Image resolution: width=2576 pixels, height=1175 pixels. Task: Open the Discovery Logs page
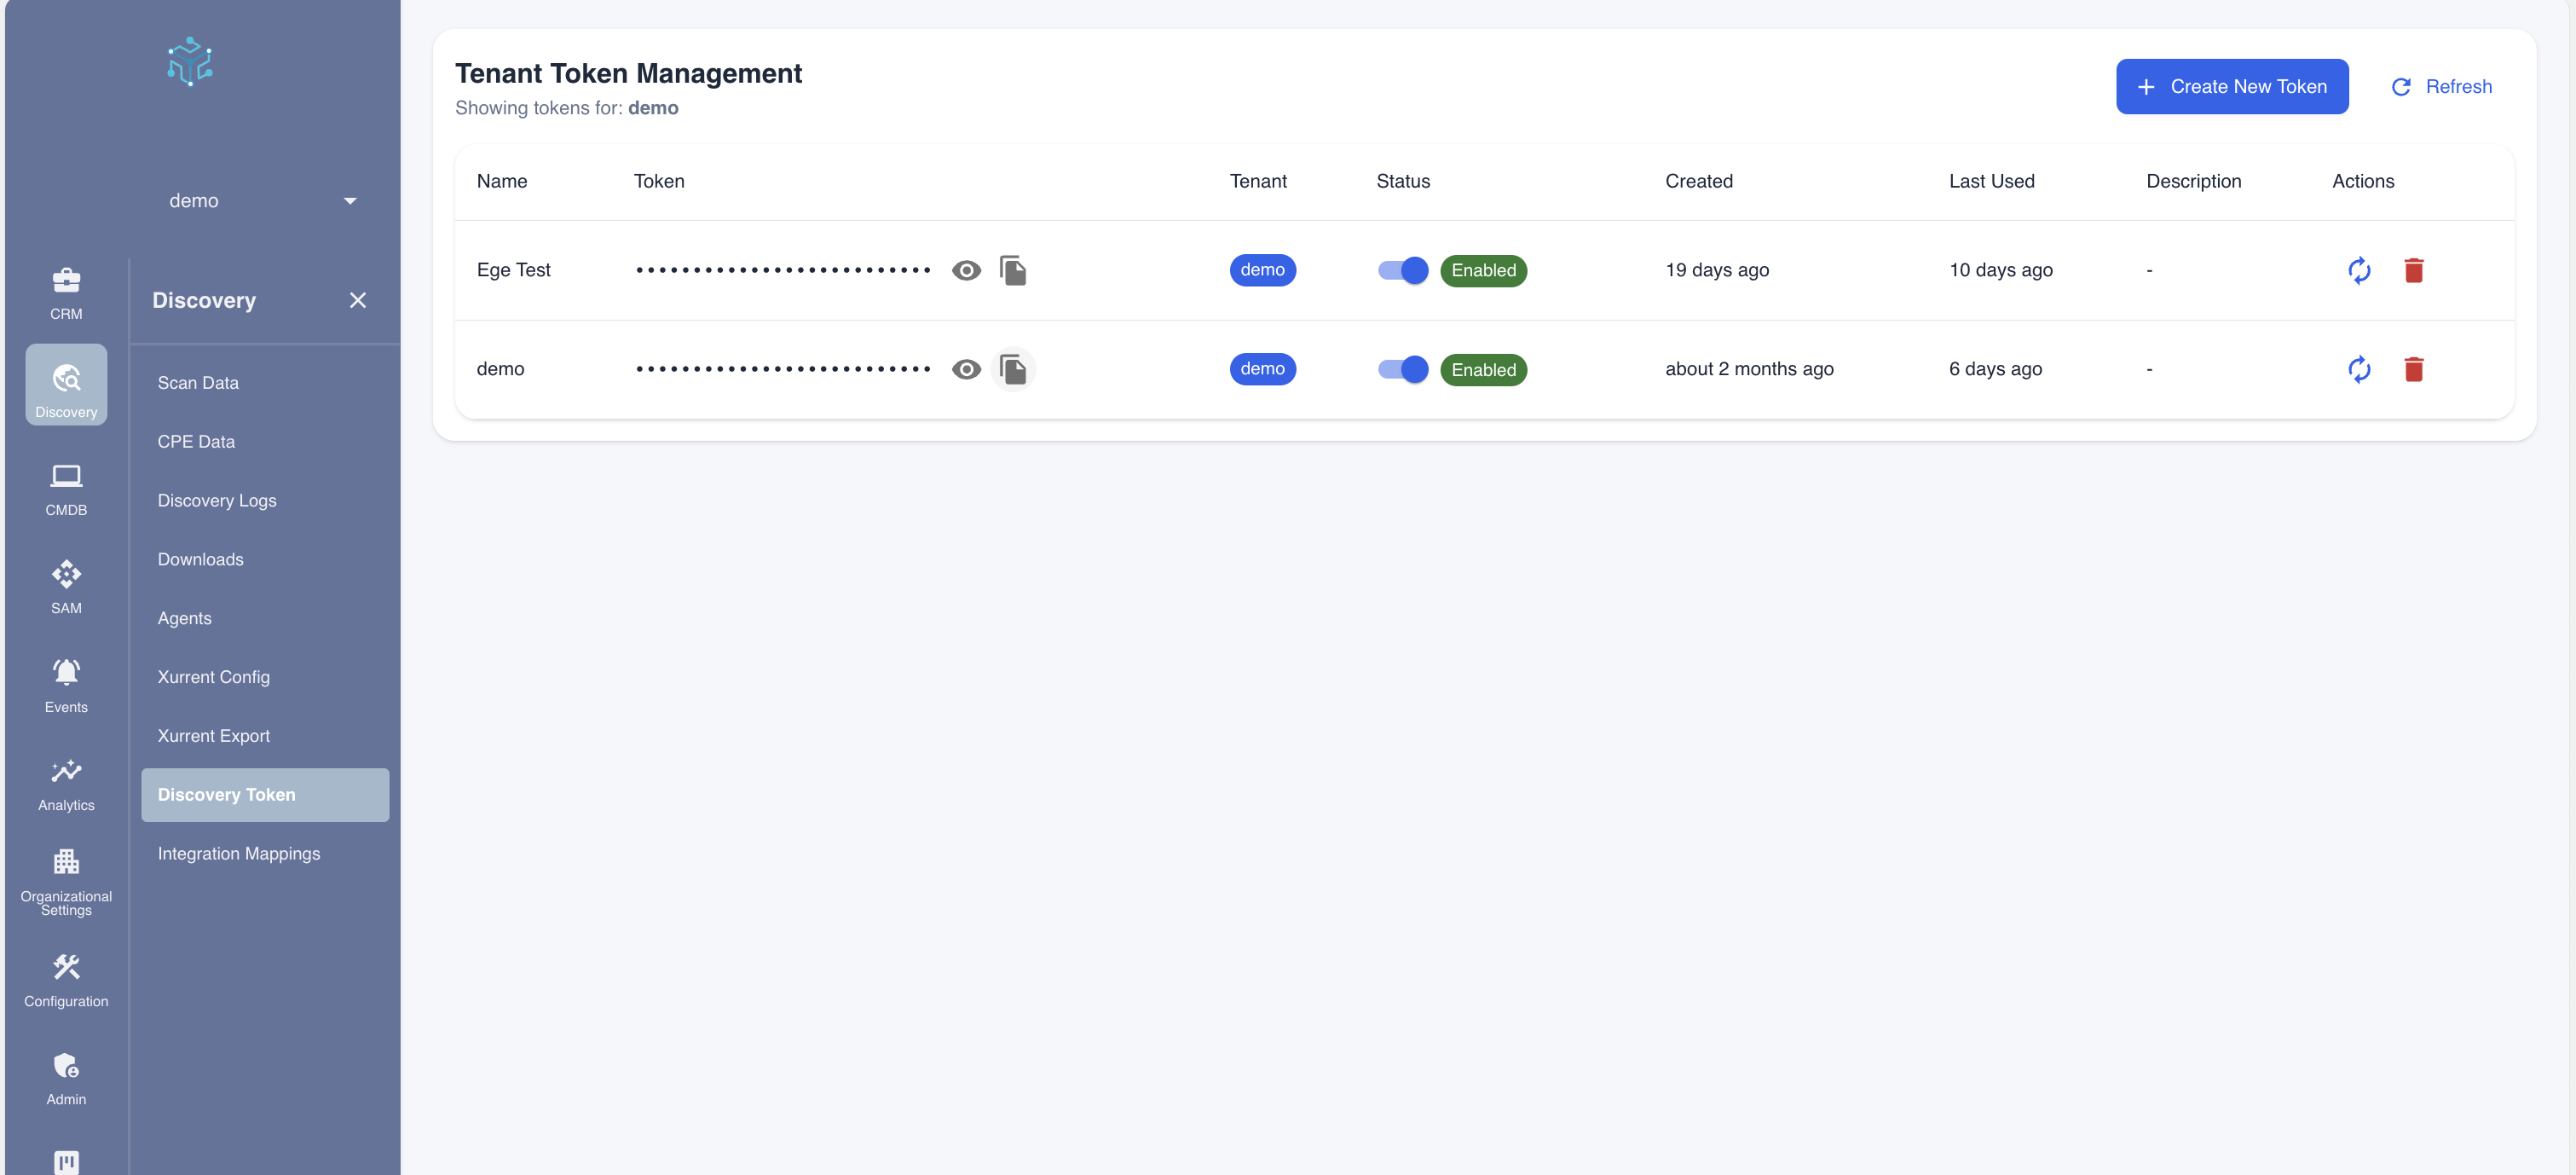pos(217,500)
